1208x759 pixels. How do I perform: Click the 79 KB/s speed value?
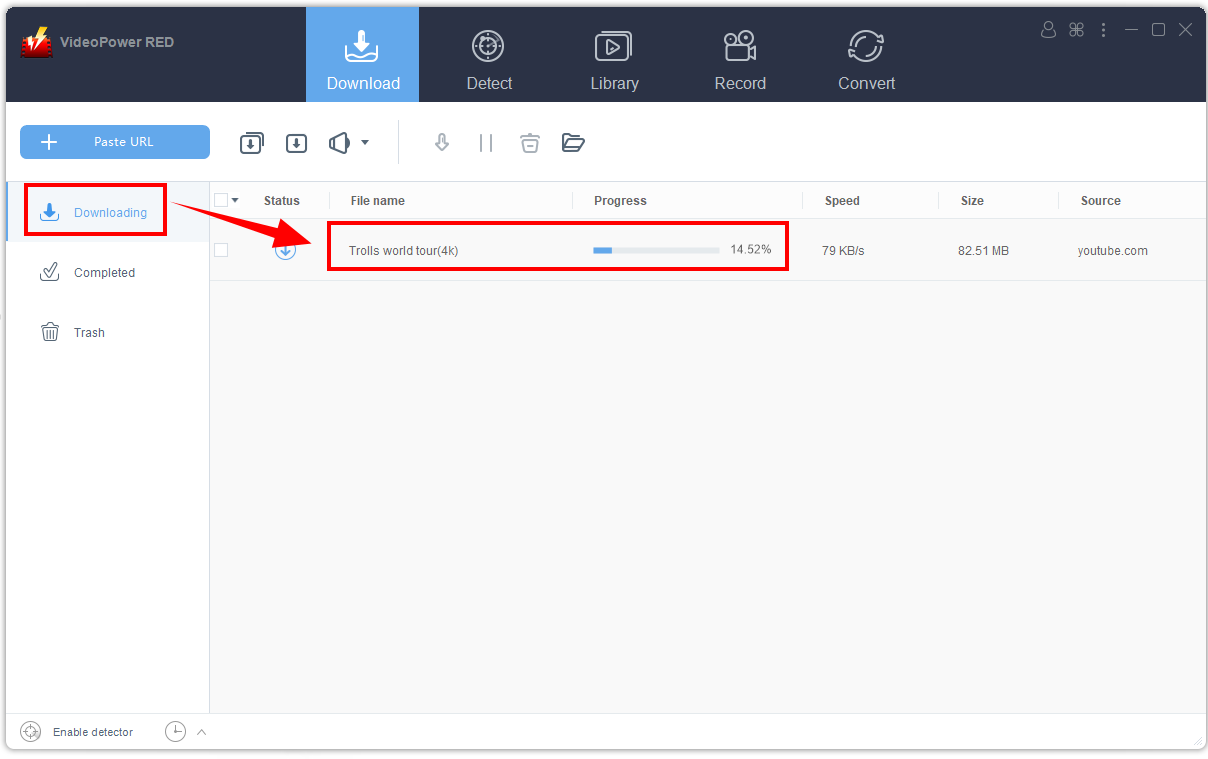click(843, 251)
